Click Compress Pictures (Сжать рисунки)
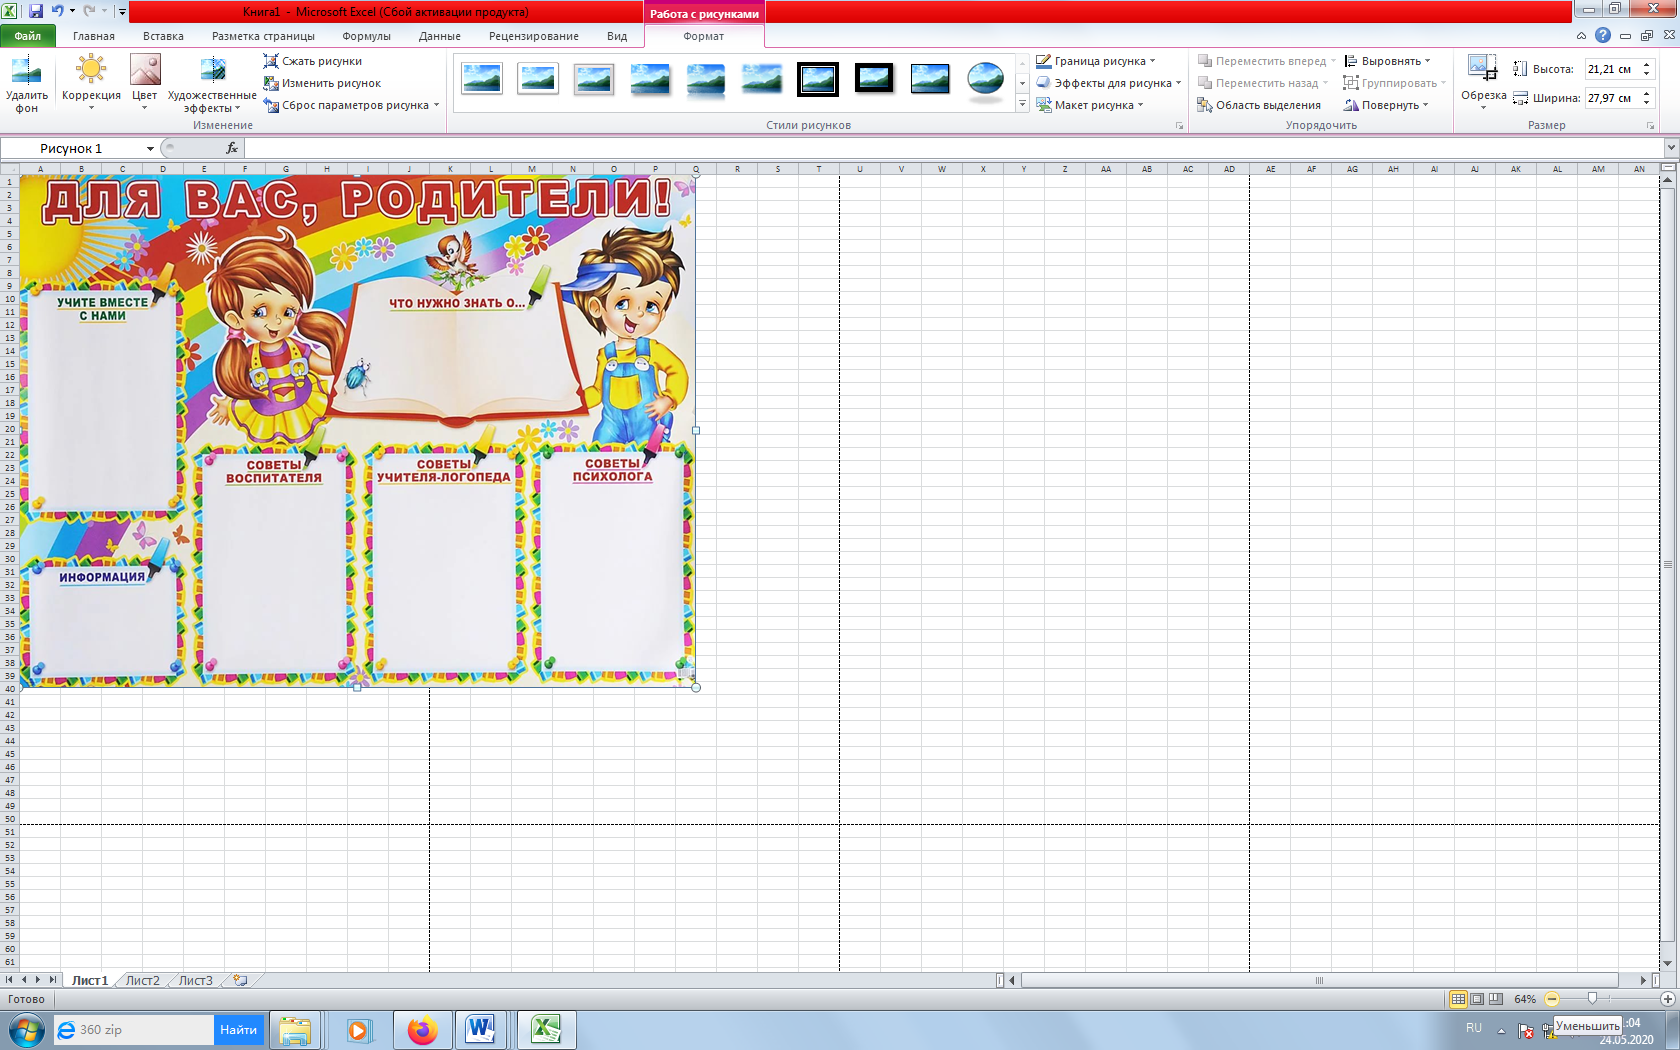1680x1050 pixels. [x=312, y=61]
